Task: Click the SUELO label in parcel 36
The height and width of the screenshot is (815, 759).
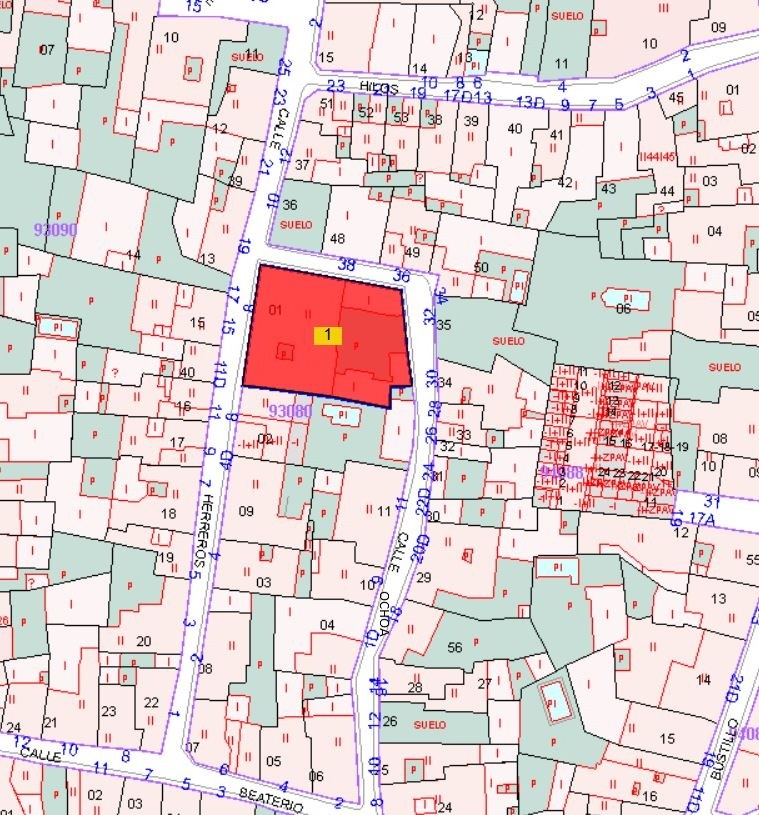Action: [x=296, y=225]
